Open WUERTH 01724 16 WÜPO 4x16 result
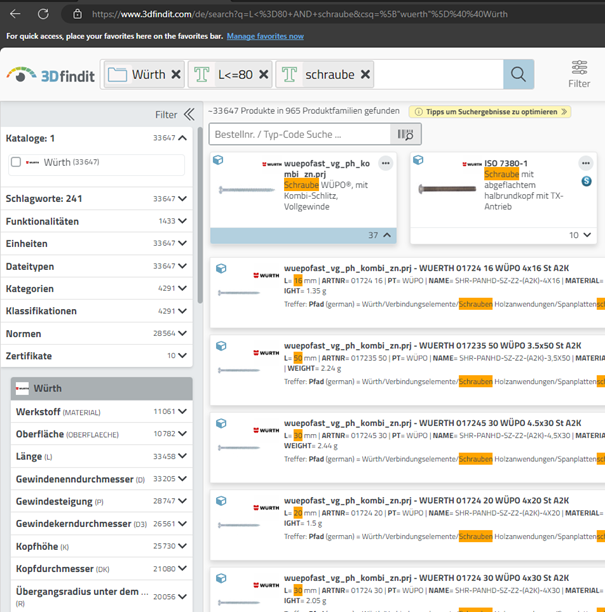Image resolution: width=605 pixels, height=612 pixels. 426,268
